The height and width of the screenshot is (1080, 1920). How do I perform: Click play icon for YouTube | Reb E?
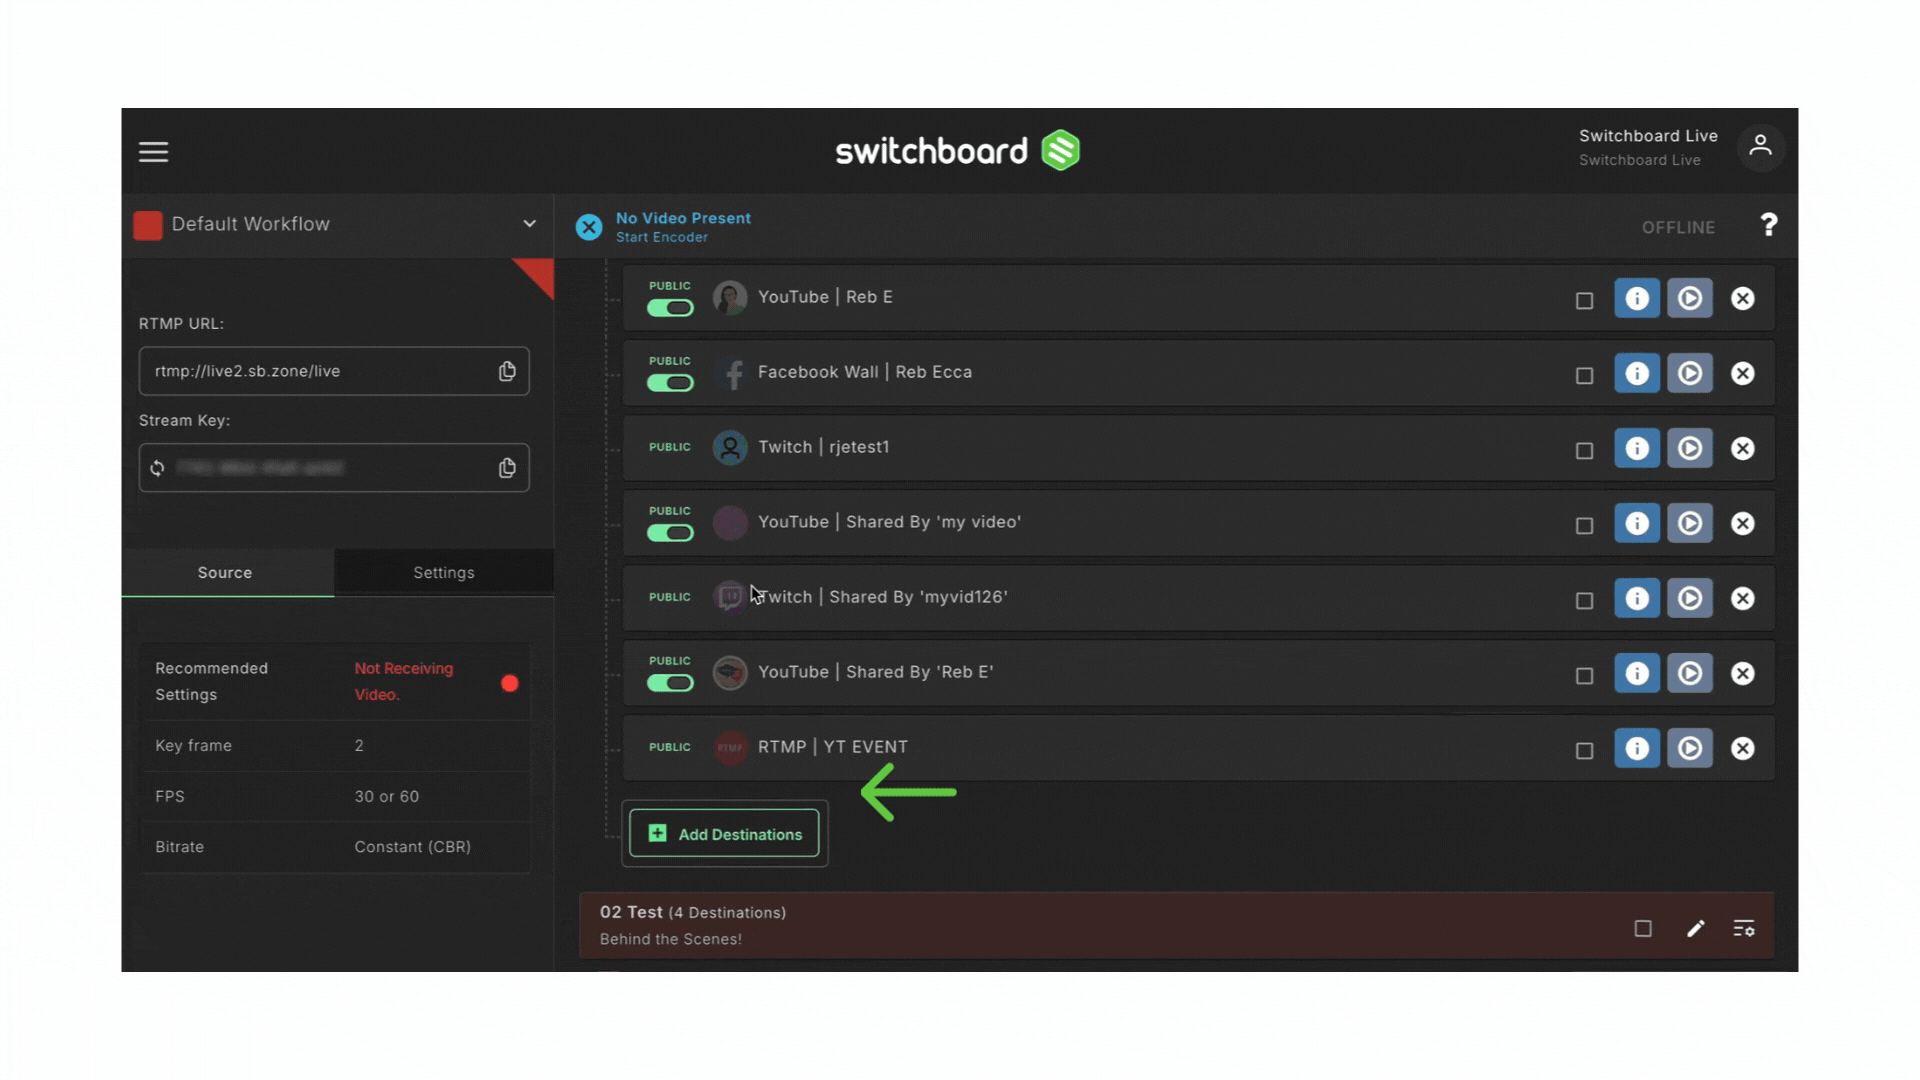click(x=1690, y=298)
